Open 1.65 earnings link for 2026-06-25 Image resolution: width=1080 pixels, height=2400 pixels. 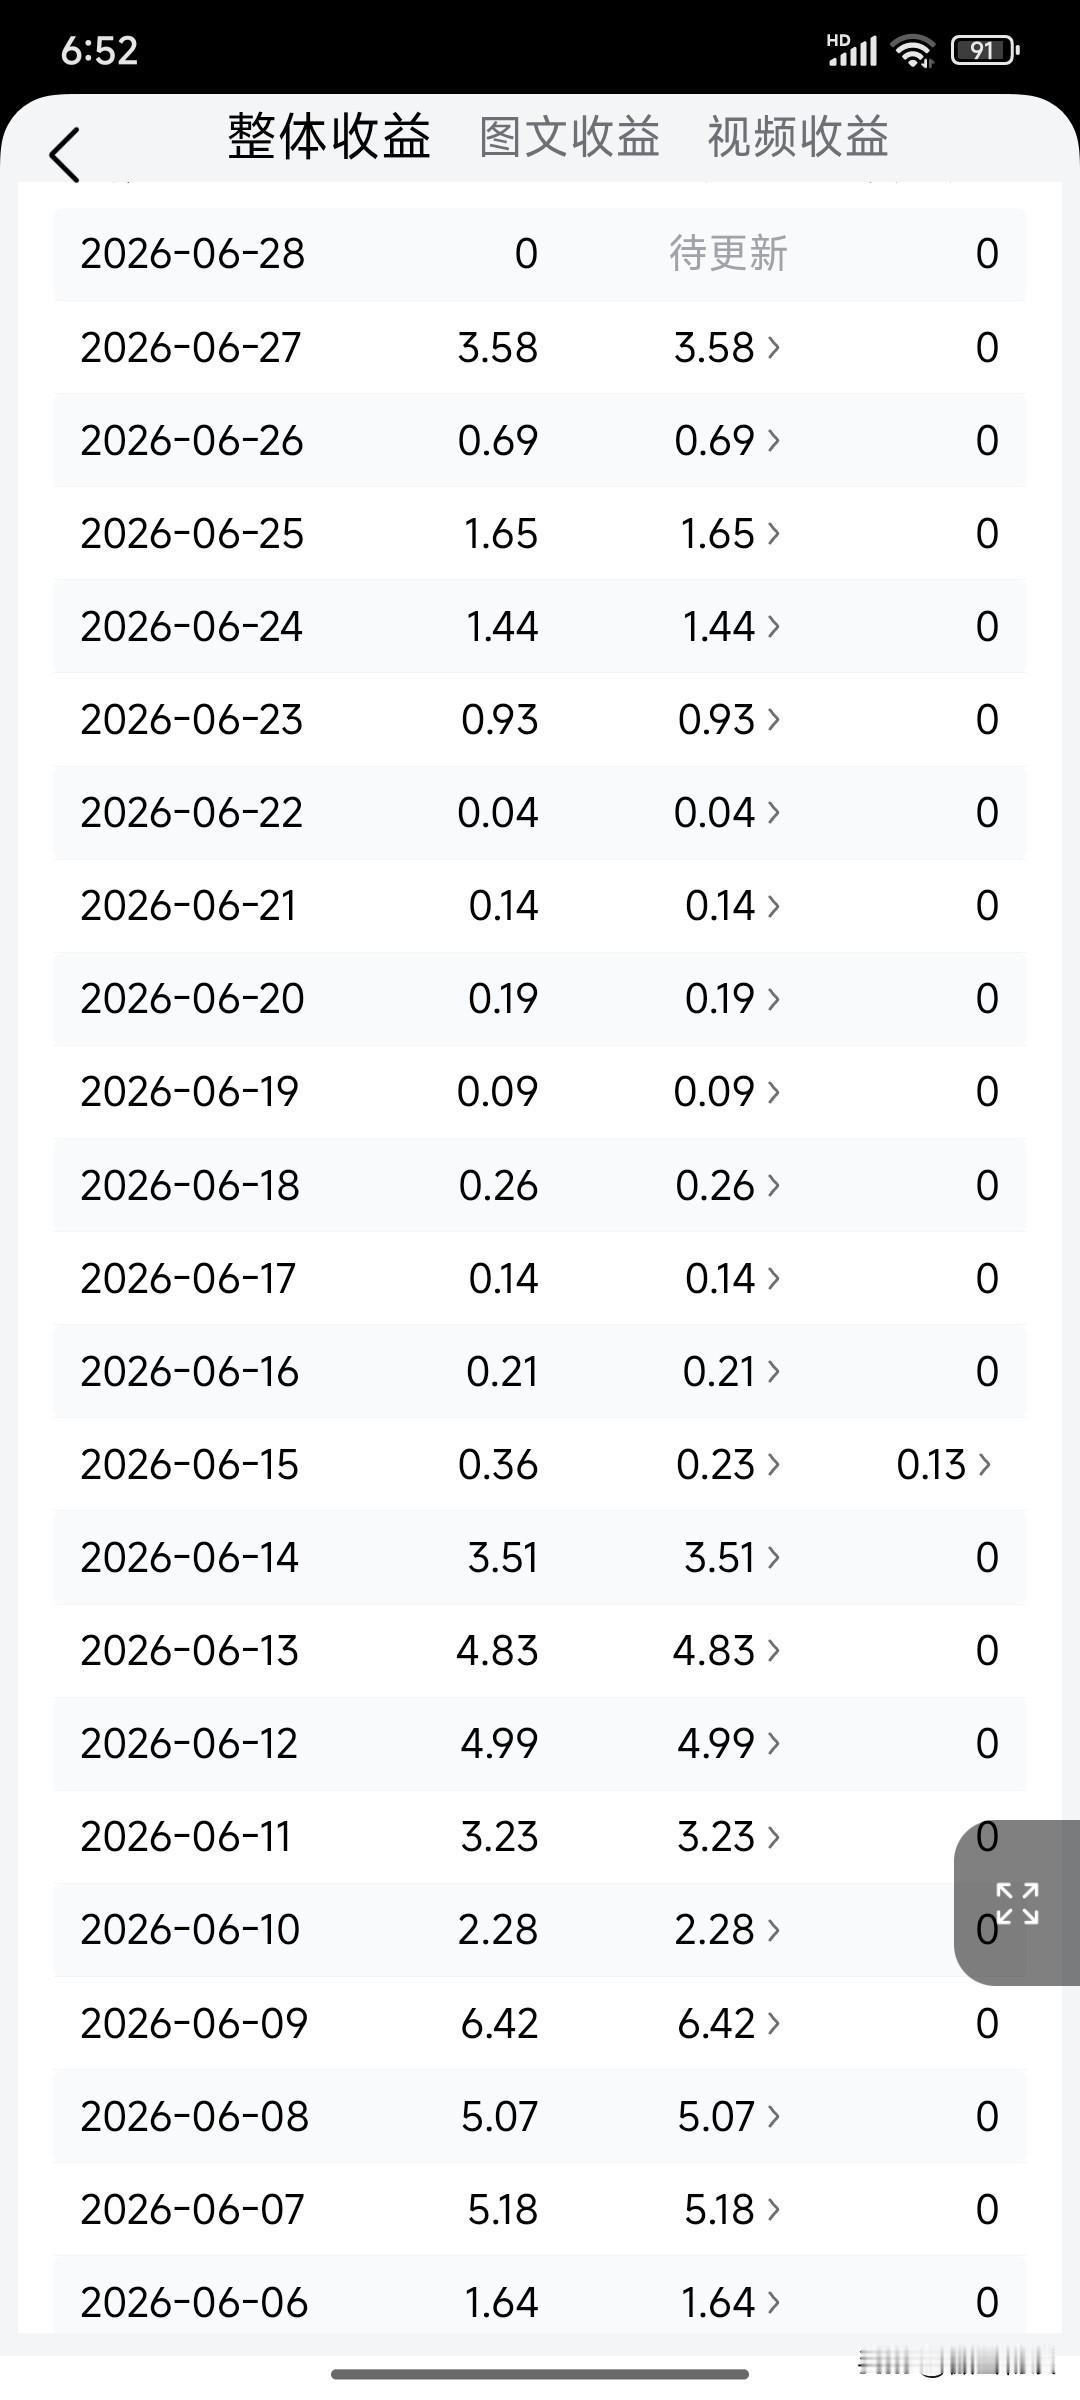pyautogui.click(x=730, y=534)
